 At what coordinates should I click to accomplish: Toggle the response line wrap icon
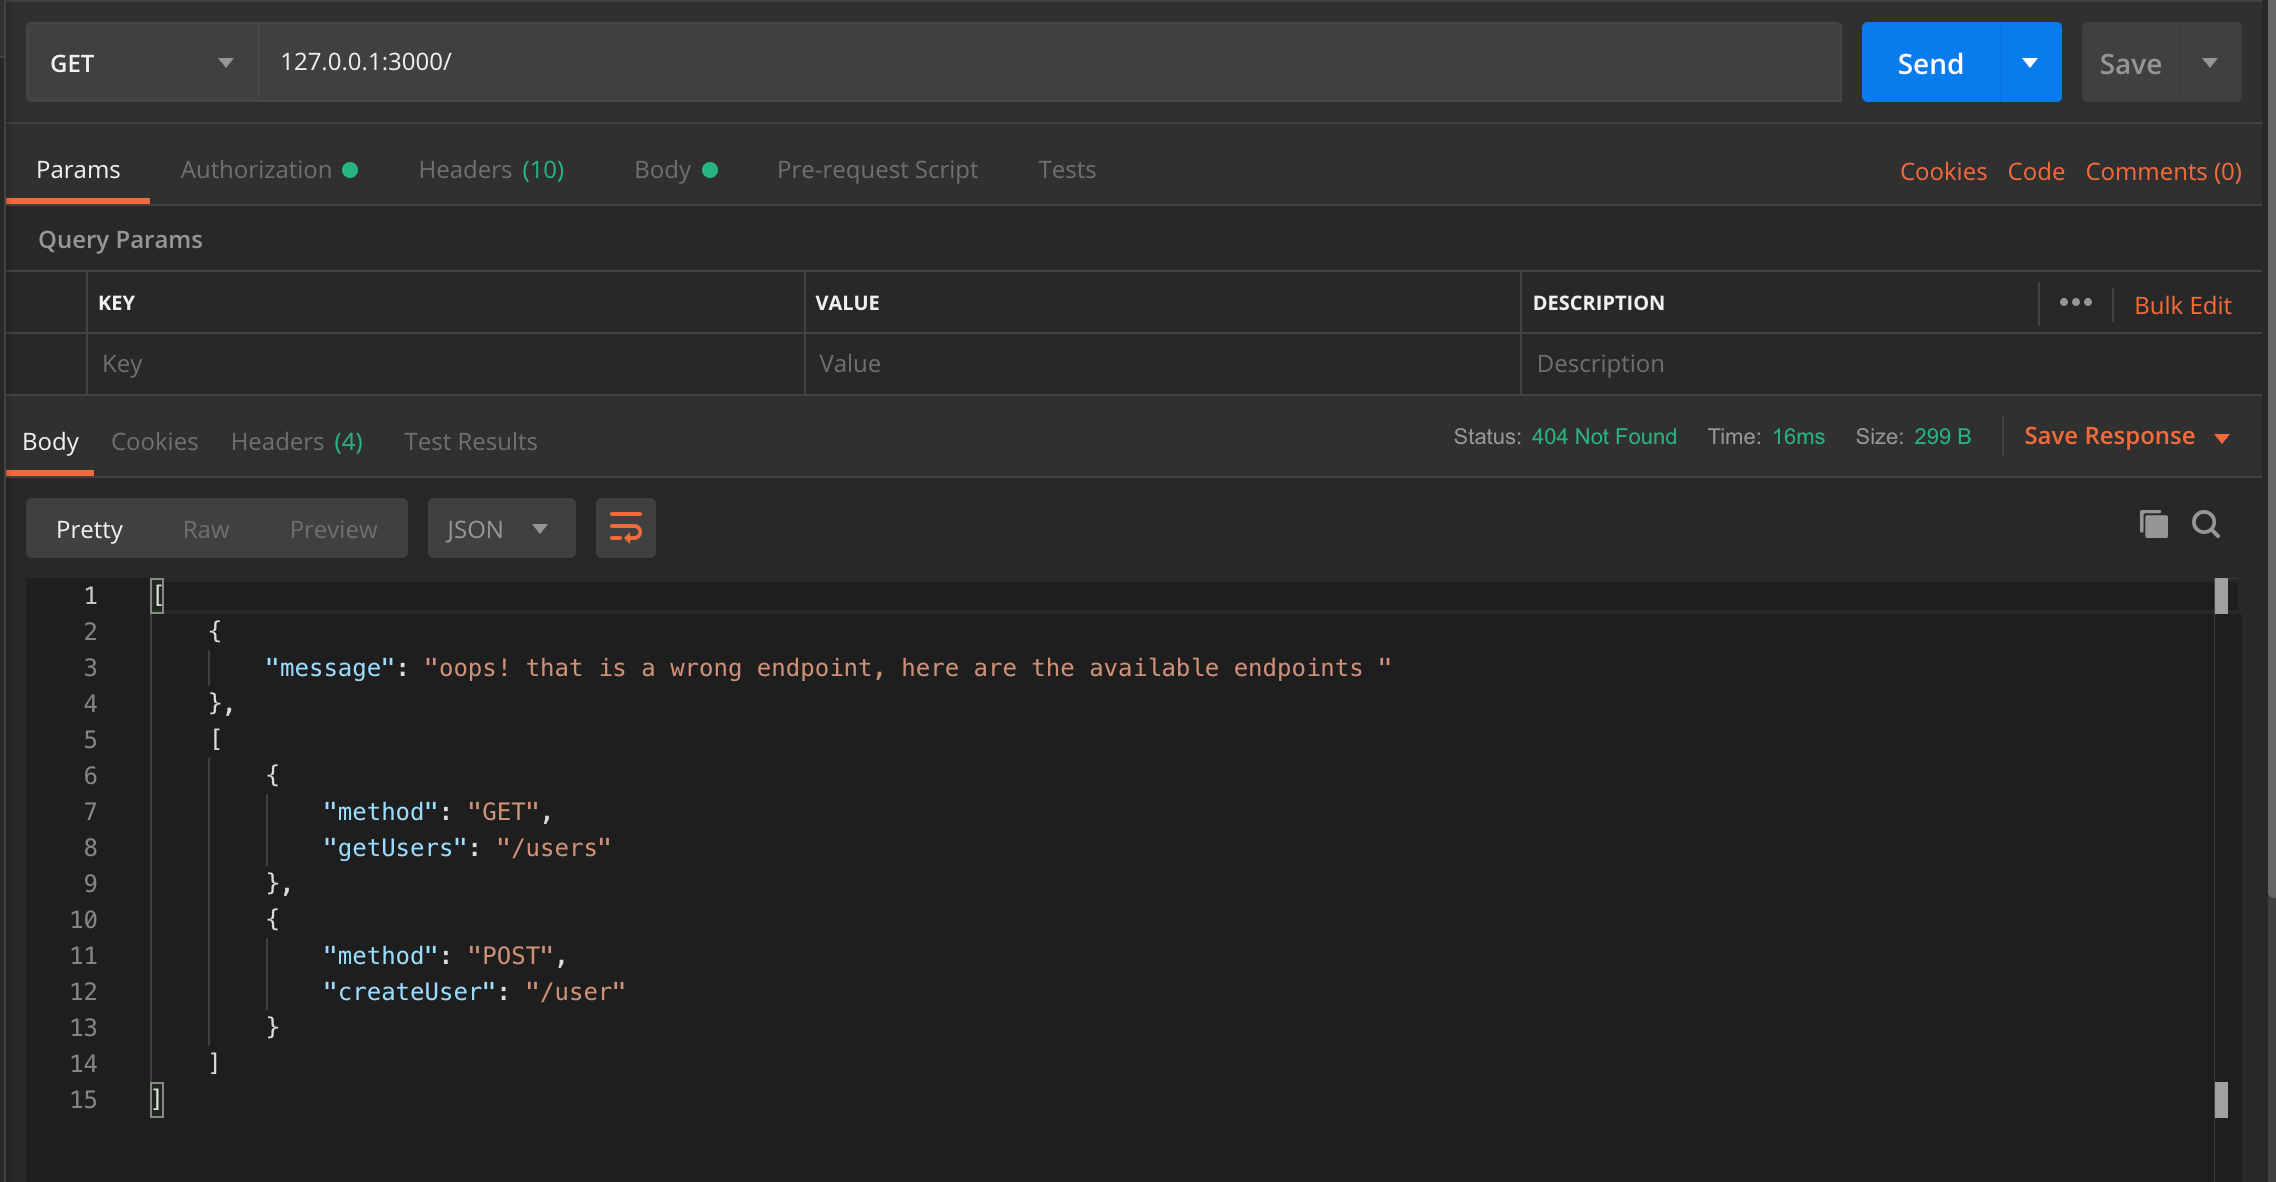click(626, 528)
